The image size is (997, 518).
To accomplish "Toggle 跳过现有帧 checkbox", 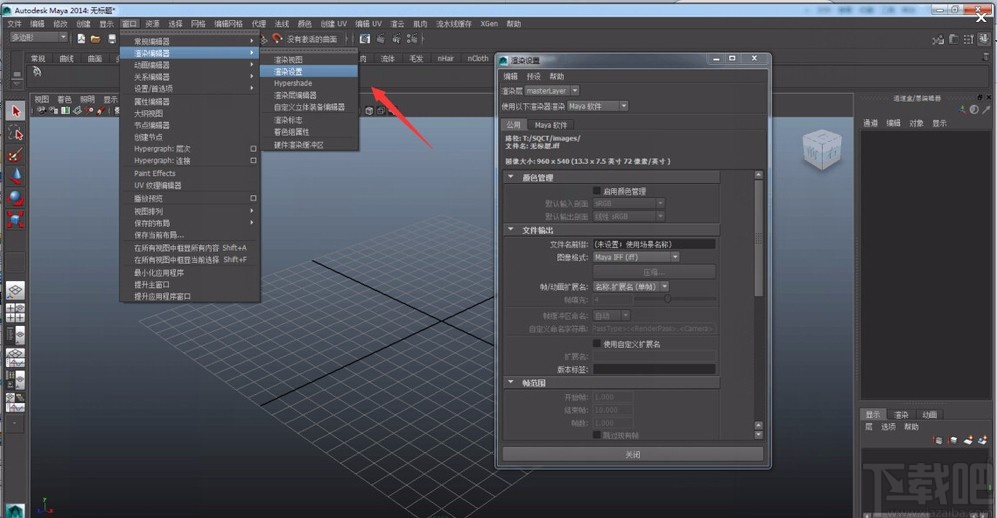I will click(x=596, y=435).
